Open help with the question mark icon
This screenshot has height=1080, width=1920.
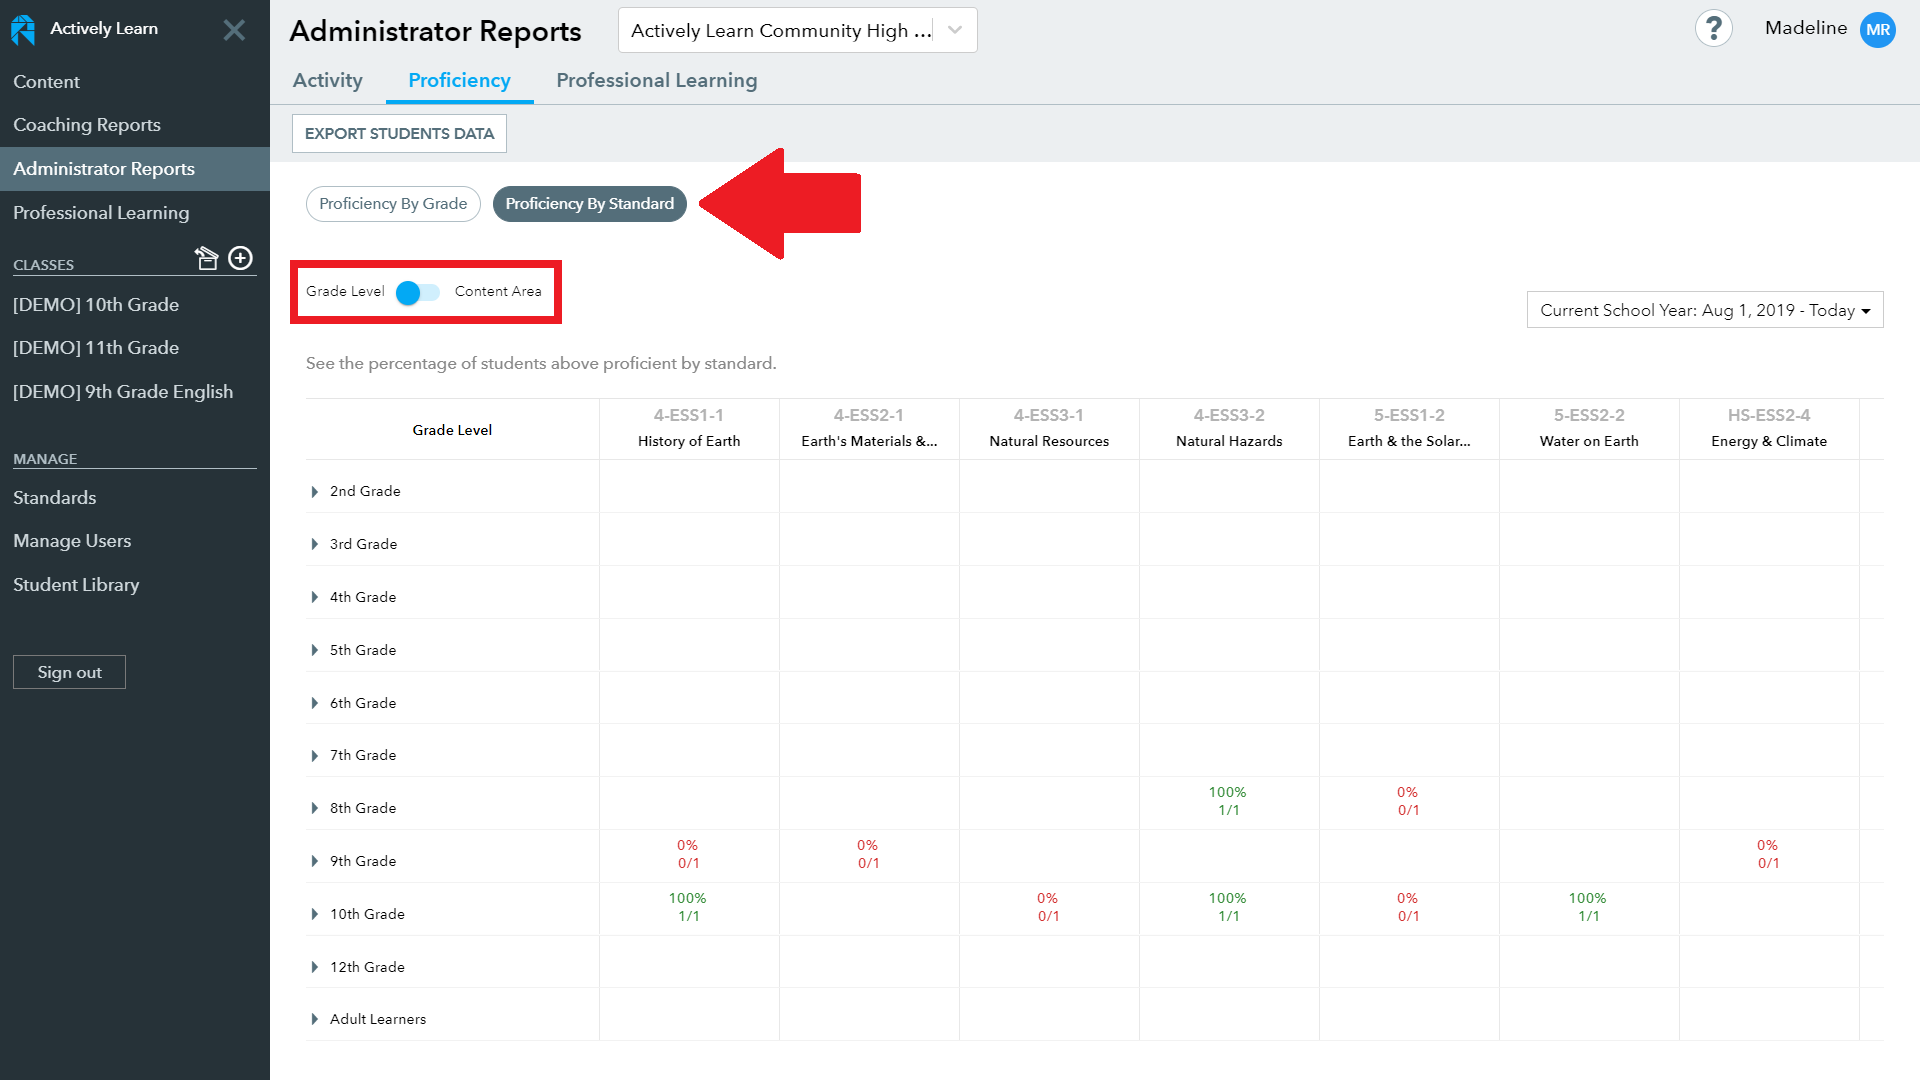click(1713, 28)
